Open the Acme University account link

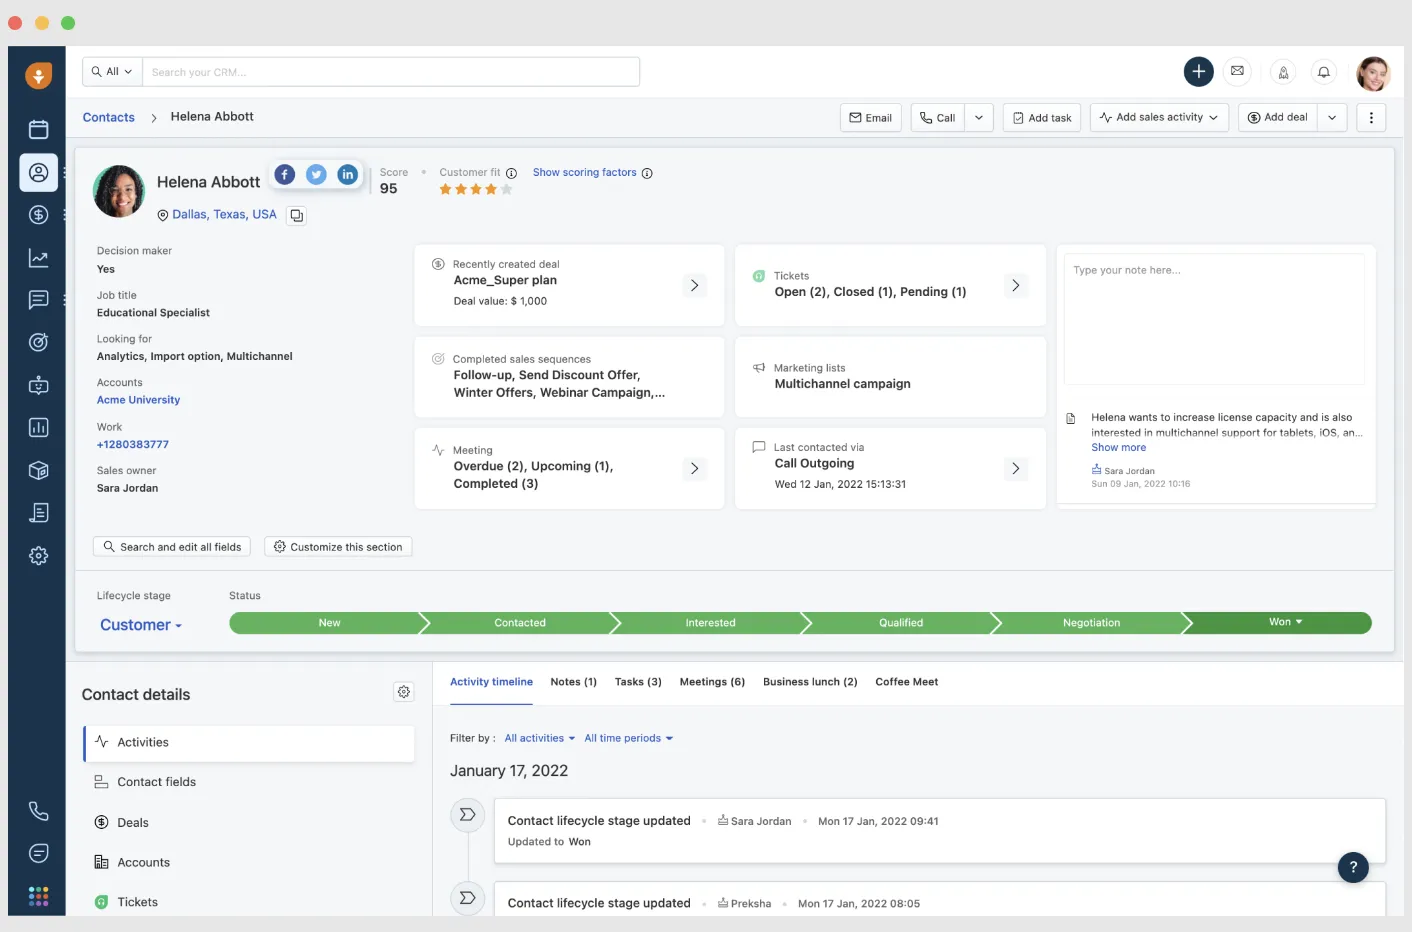click(x=139, y=400)
